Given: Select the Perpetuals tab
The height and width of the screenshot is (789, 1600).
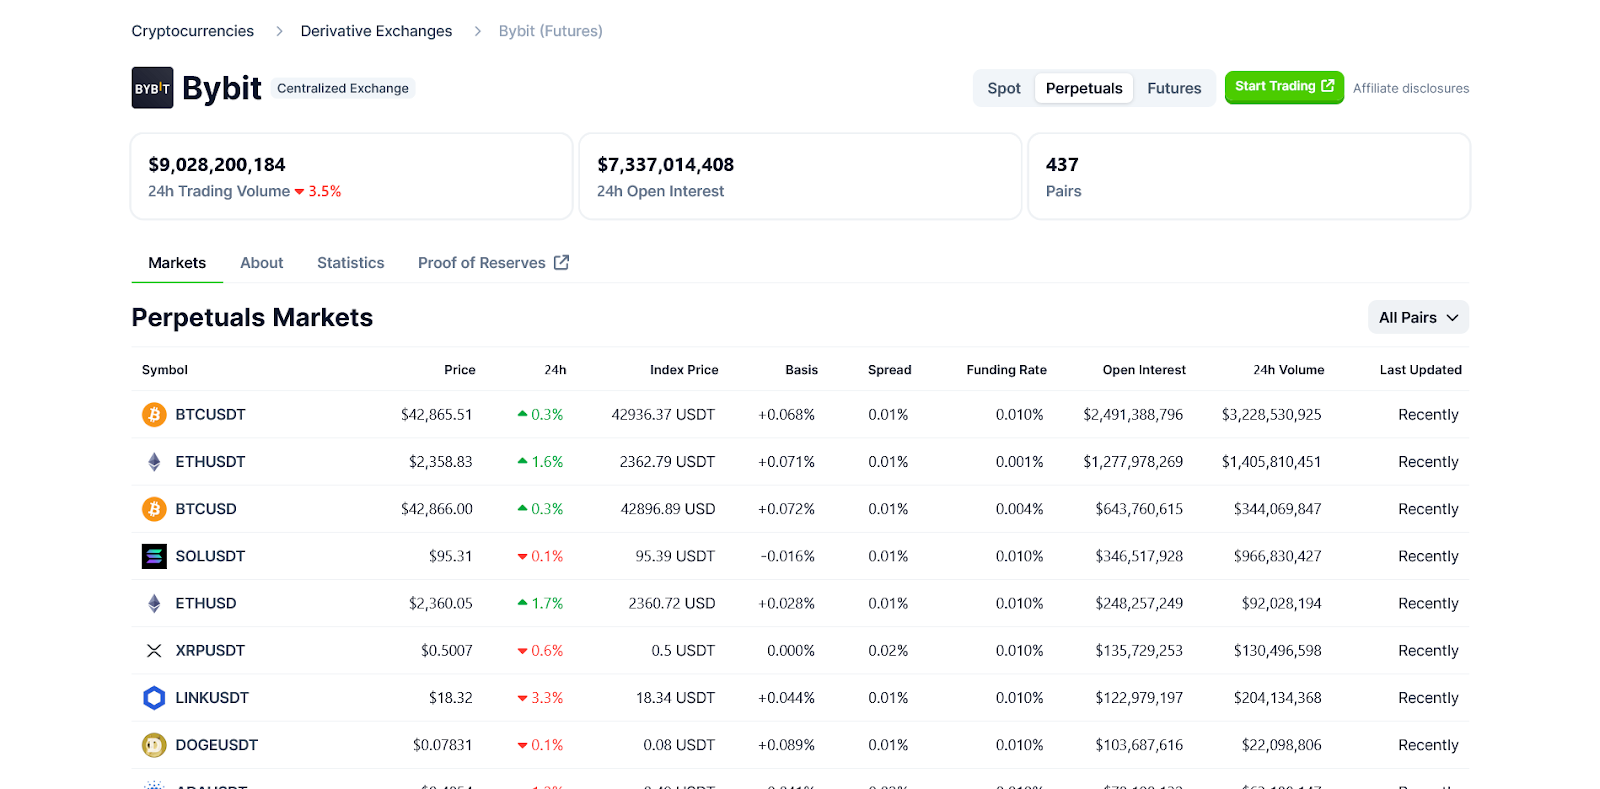Looking at the screenshot, I should (1084, 88).
